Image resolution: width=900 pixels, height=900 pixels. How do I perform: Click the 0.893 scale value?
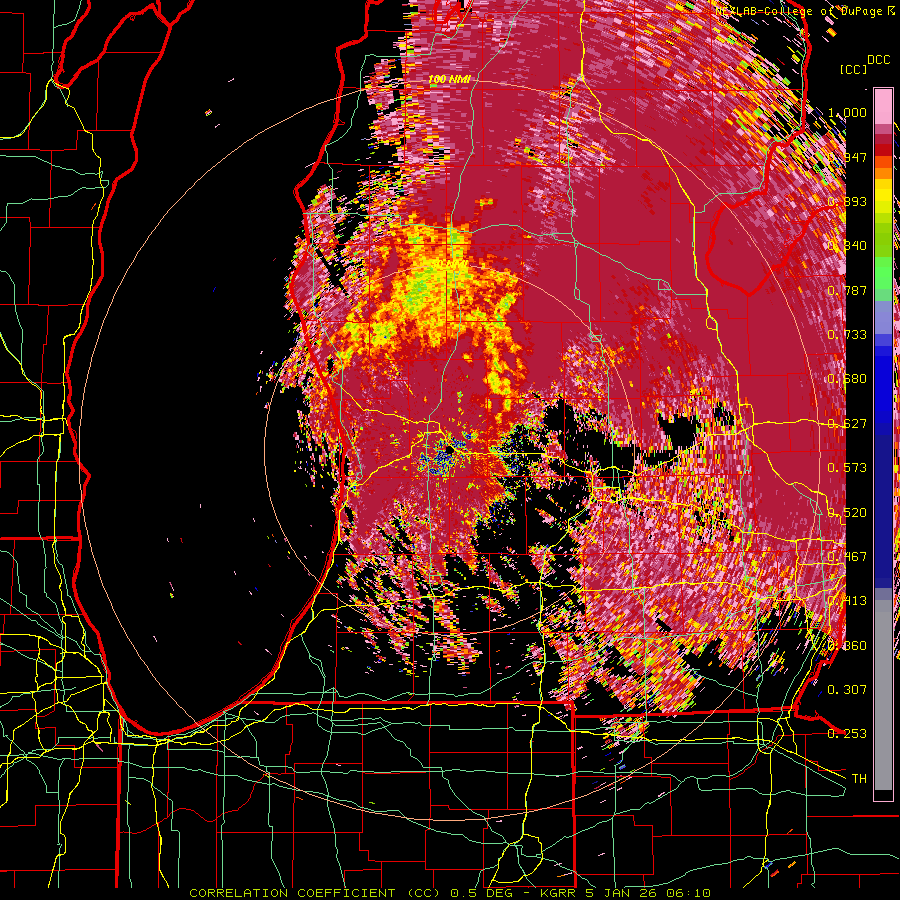[x=848, y=201]
